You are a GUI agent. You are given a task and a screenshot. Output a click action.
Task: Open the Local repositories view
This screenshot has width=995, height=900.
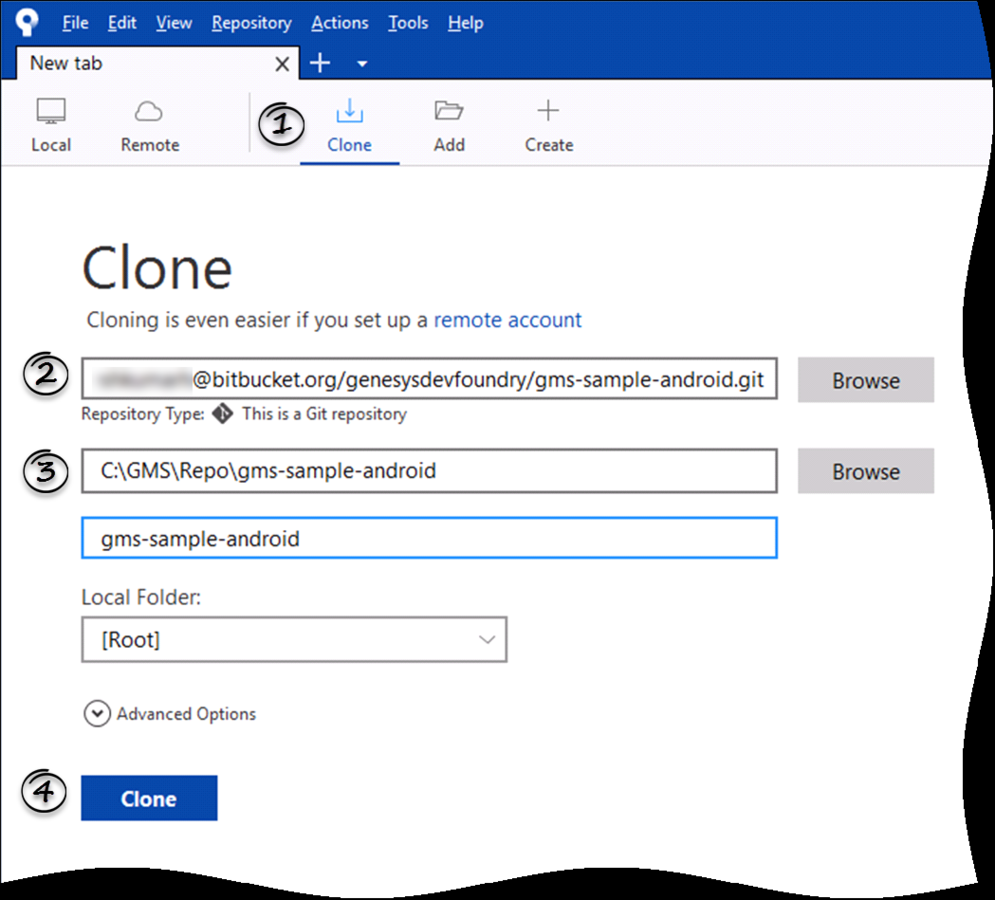(51, 126)
